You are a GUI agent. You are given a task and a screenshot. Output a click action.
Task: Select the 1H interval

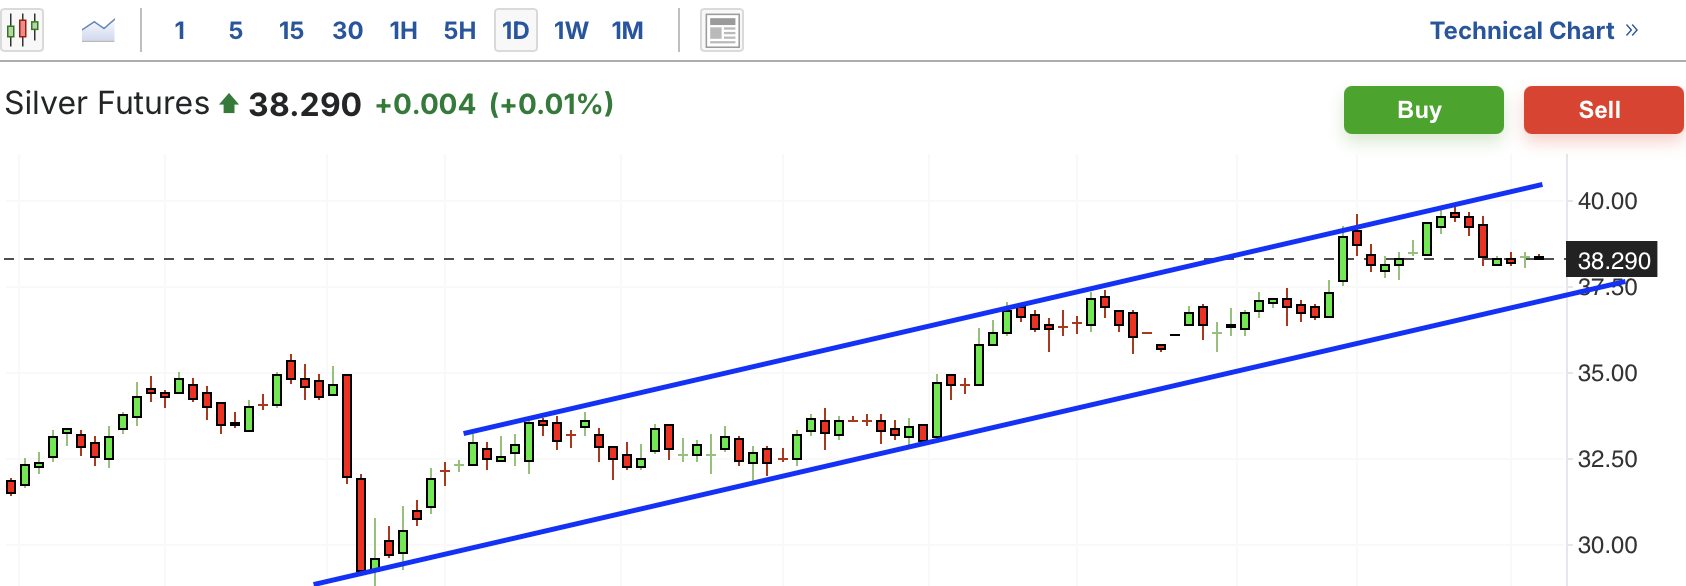pyautogui.click(x=403, y=31)
